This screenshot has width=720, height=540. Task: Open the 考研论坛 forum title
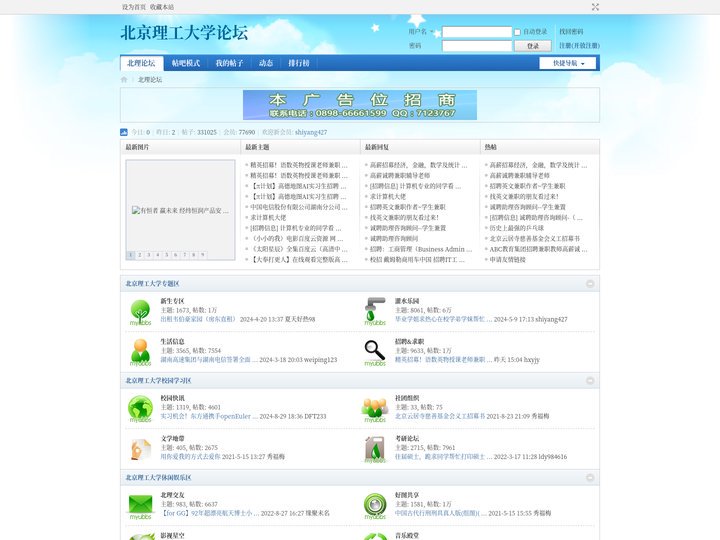tap(407, 439)
